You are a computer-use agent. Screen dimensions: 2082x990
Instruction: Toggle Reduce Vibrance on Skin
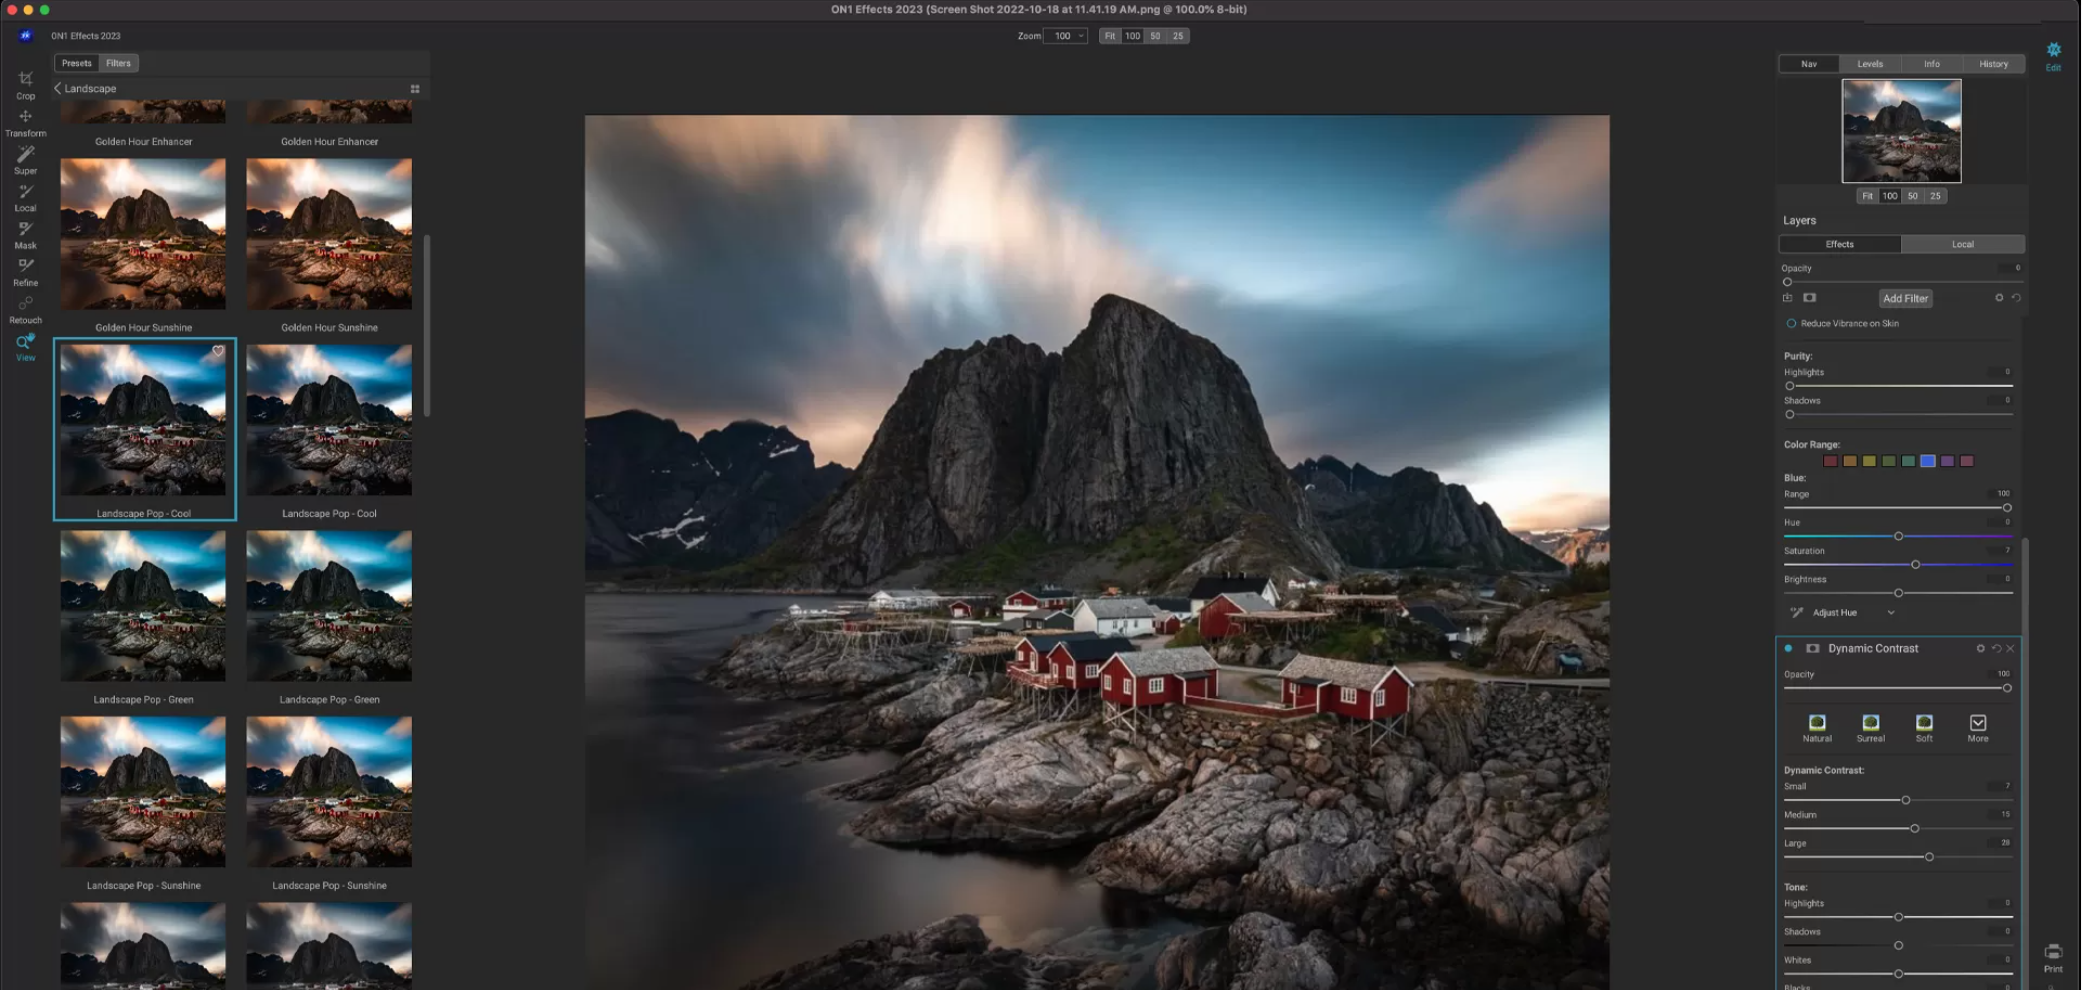pyautogui.click(x=1791, y=323)
